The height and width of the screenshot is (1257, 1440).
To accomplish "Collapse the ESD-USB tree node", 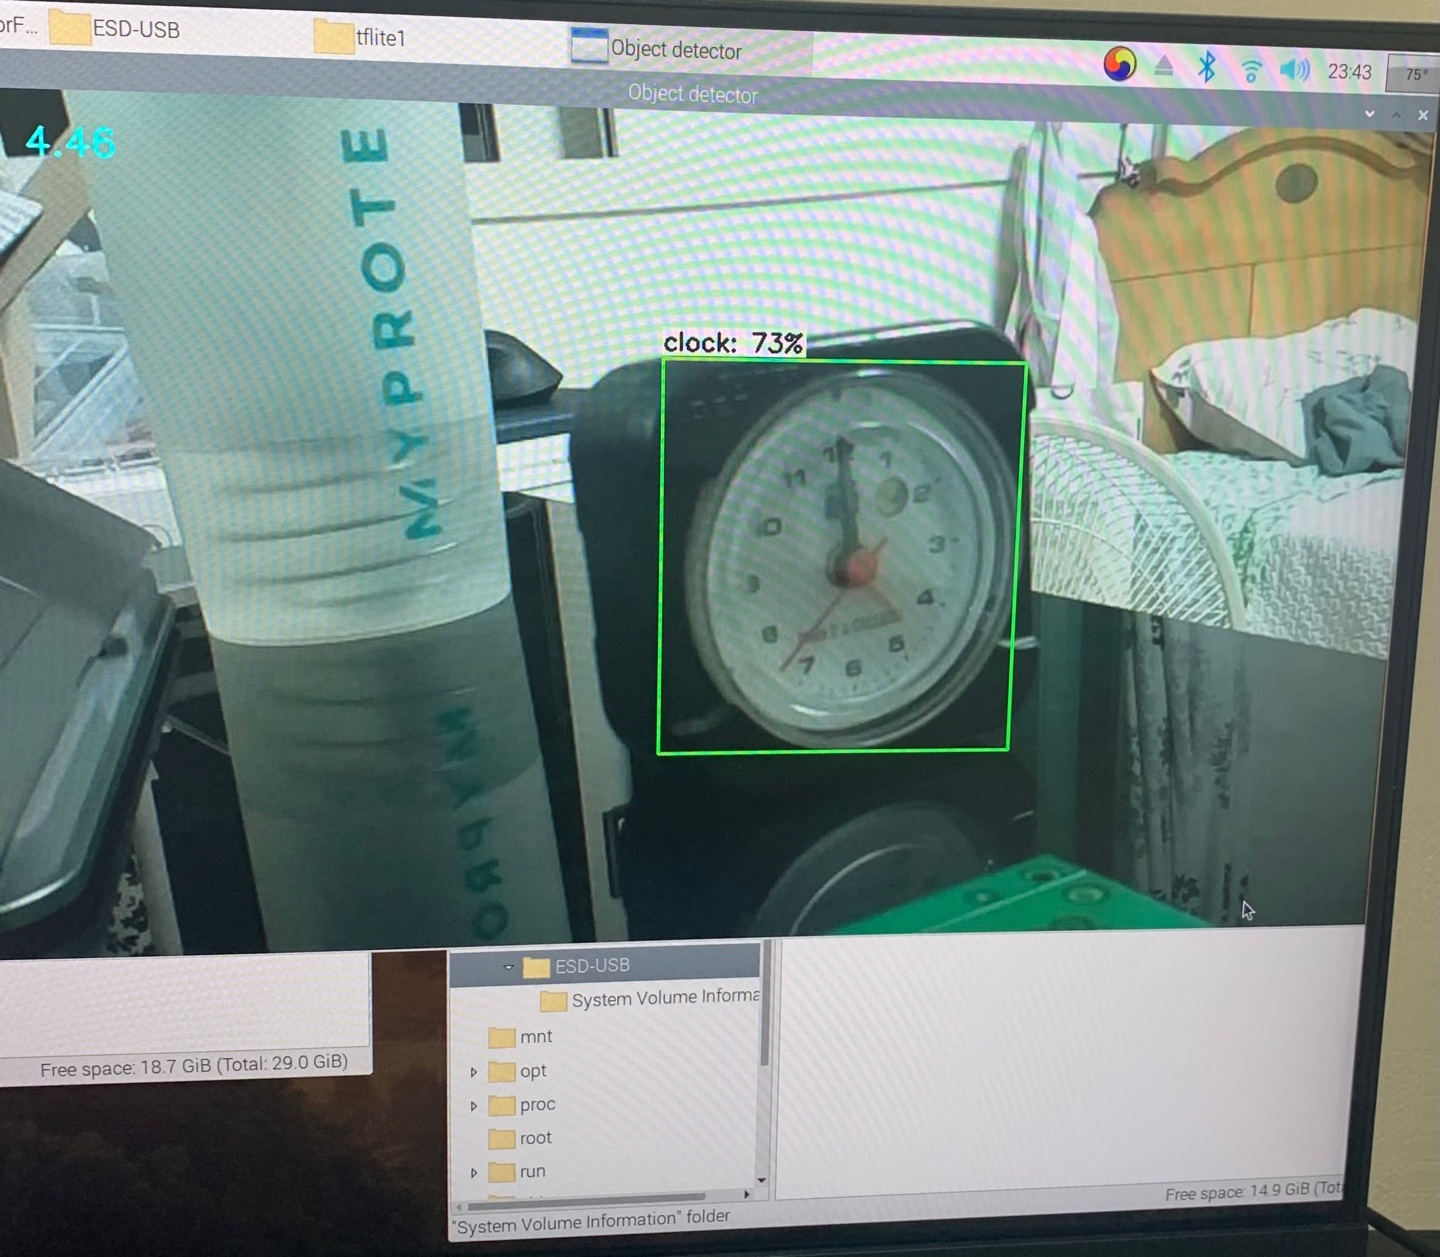I will point(508,967).
